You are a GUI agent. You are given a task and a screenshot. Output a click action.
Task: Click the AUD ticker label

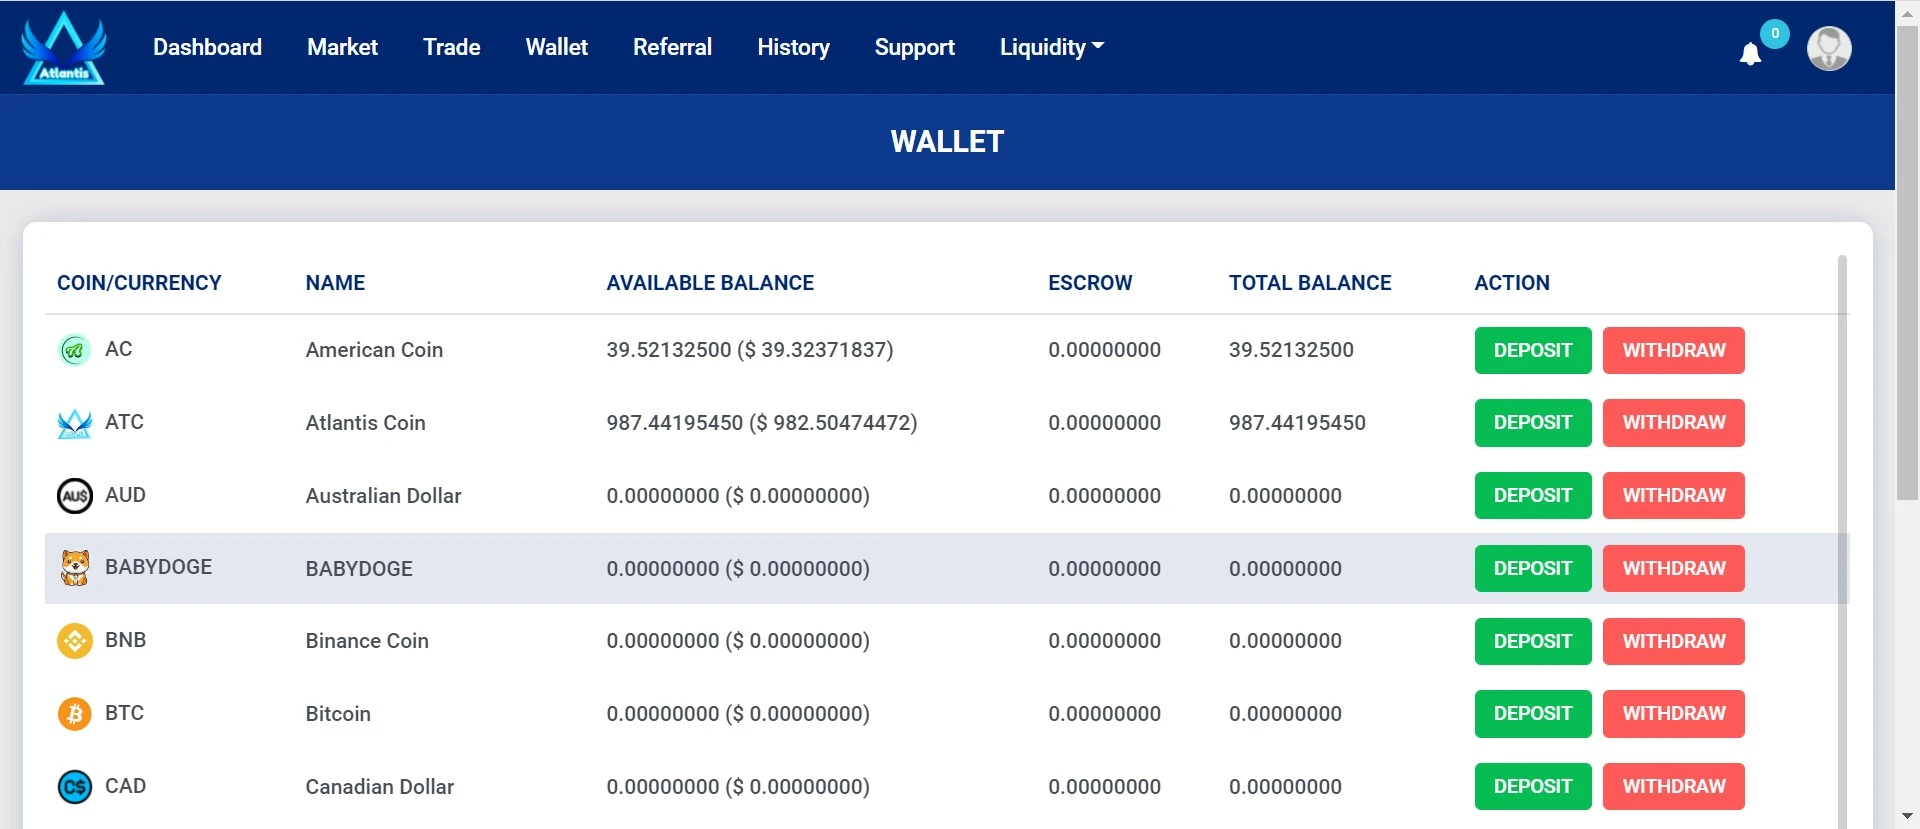125,495
